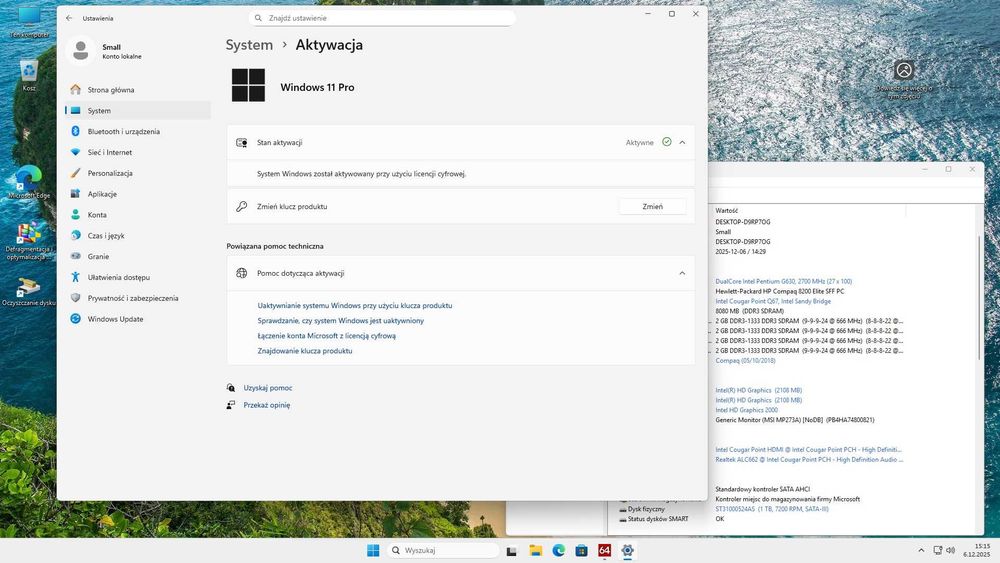Select Generic Monitor (MSI MP273A) row
This screenshot has width=1000, height=563.
pos(795,420)
